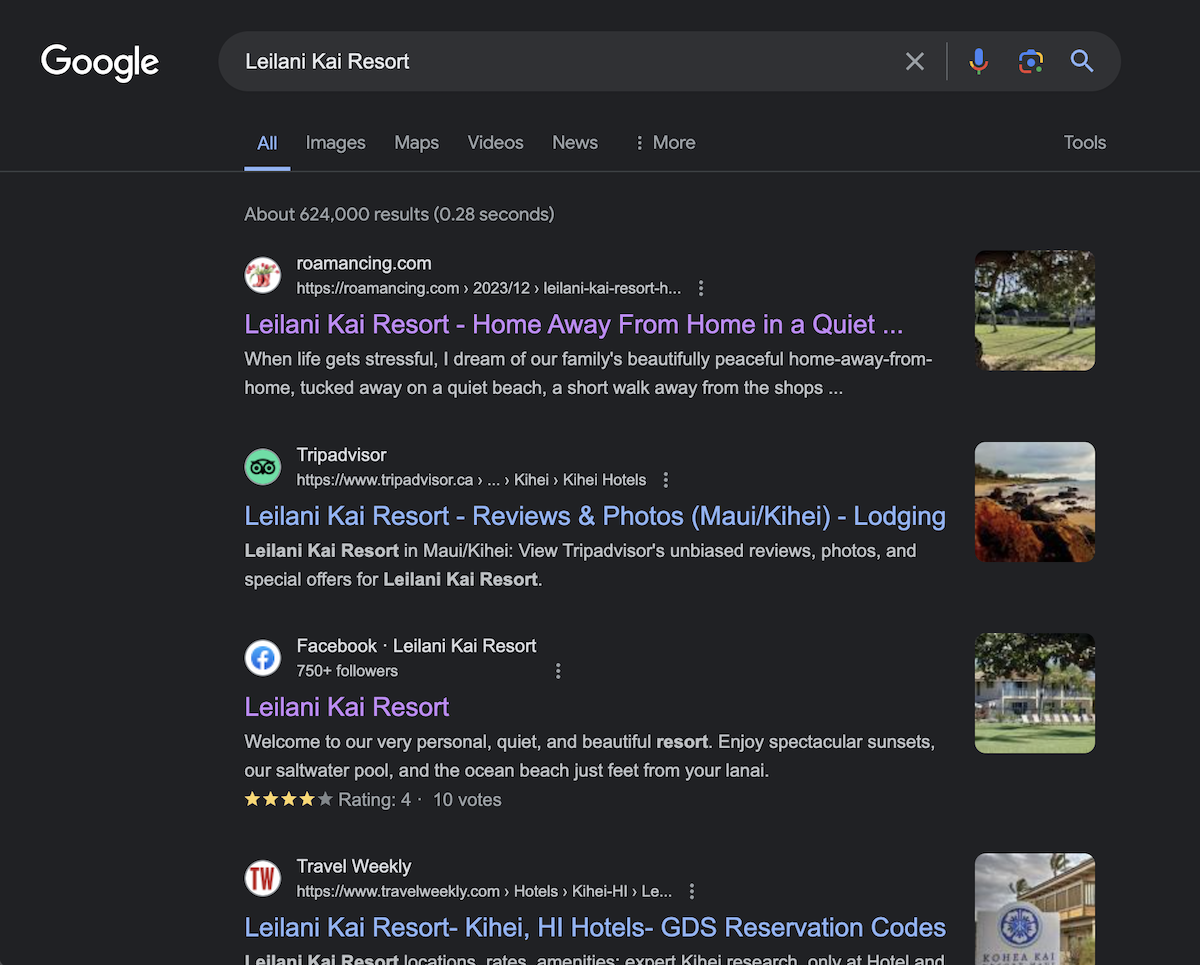The image size is (1200, 965).
Task: Click the roamancing.com site favicon
Action: pos(263,275)
